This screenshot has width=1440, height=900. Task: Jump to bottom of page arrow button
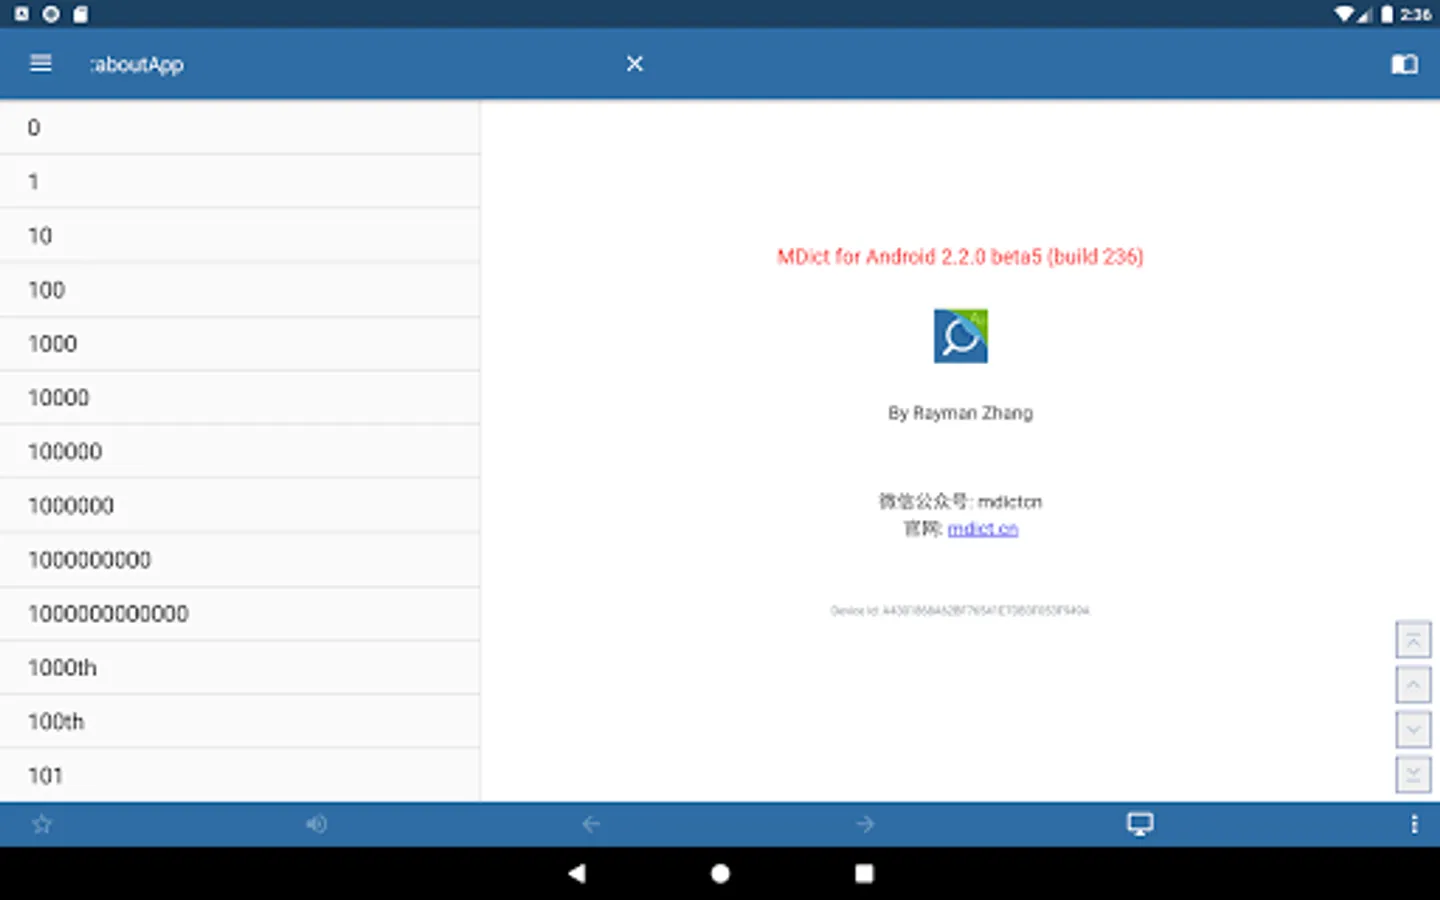pyautogui.click(x=1413, y=775)
